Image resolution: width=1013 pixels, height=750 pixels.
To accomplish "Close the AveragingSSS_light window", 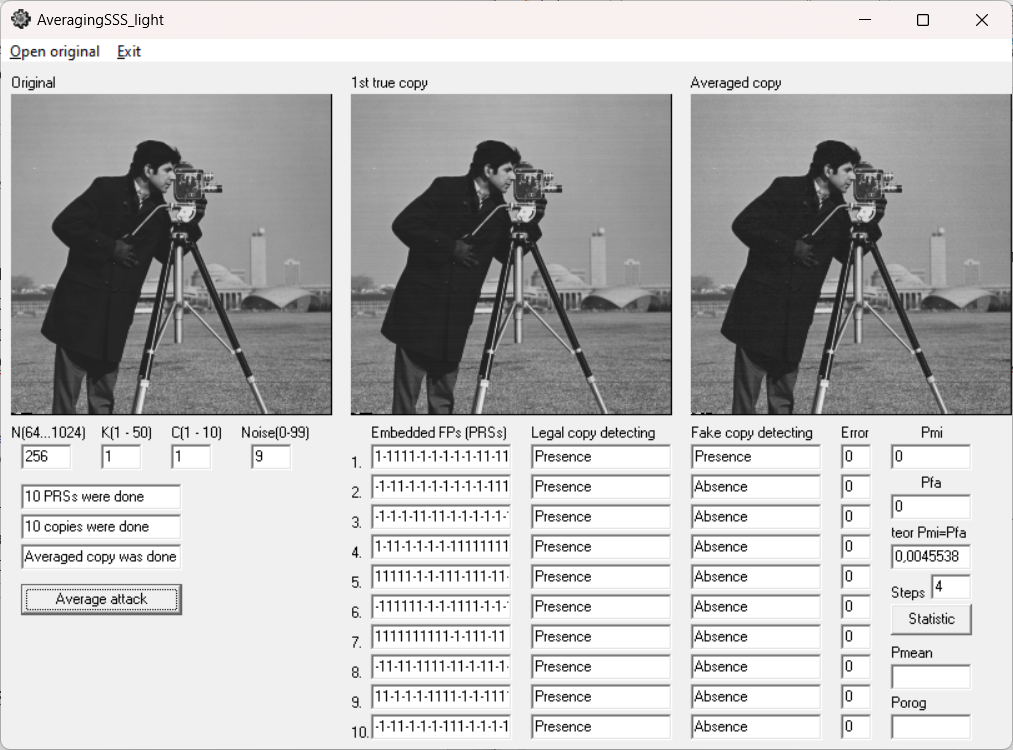I will point(982,20).
